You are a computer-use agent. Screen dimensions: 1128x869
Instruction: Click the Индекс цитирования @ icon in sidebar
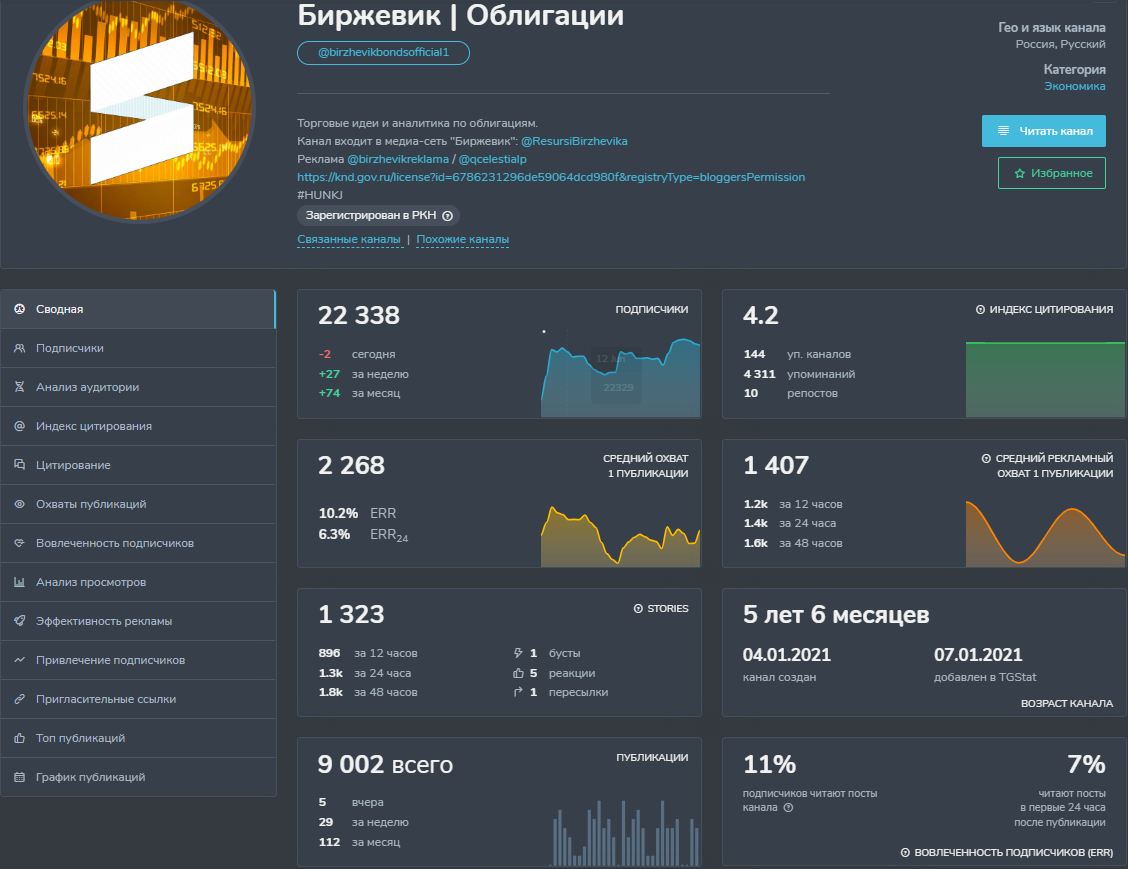pos(19,426)
